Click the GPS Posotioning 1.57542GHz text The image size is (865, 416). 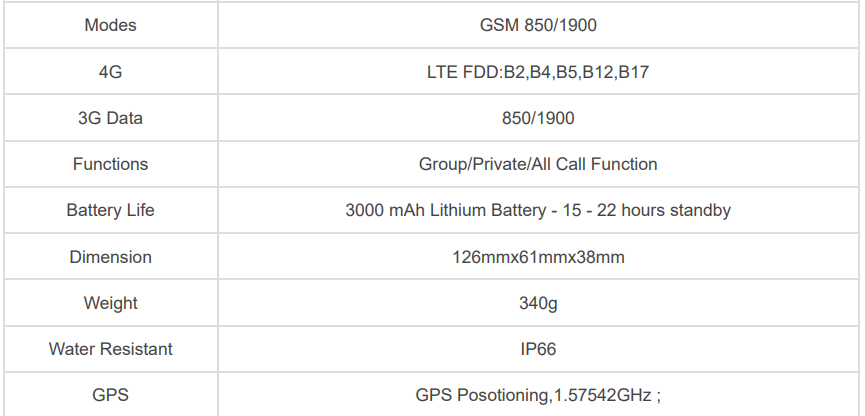538,395
